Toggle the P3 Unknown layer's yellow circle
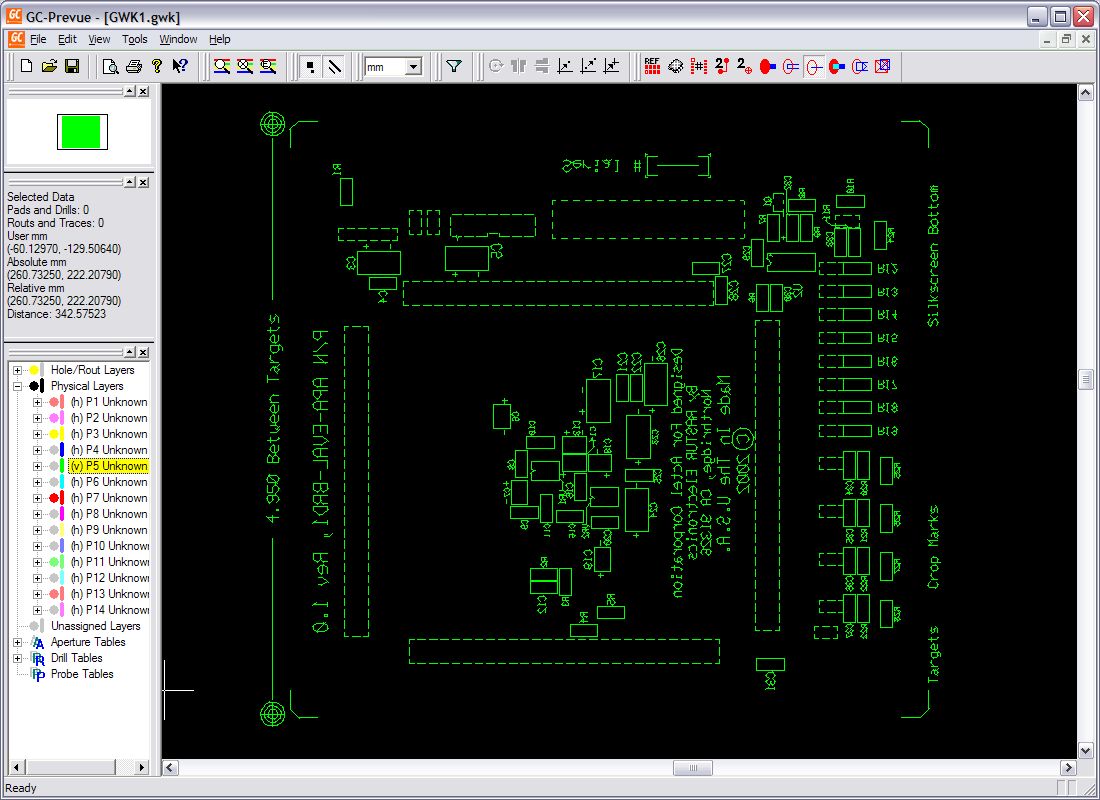The height and width of the screenshot is (800, 1100). (x=52, y=434)
